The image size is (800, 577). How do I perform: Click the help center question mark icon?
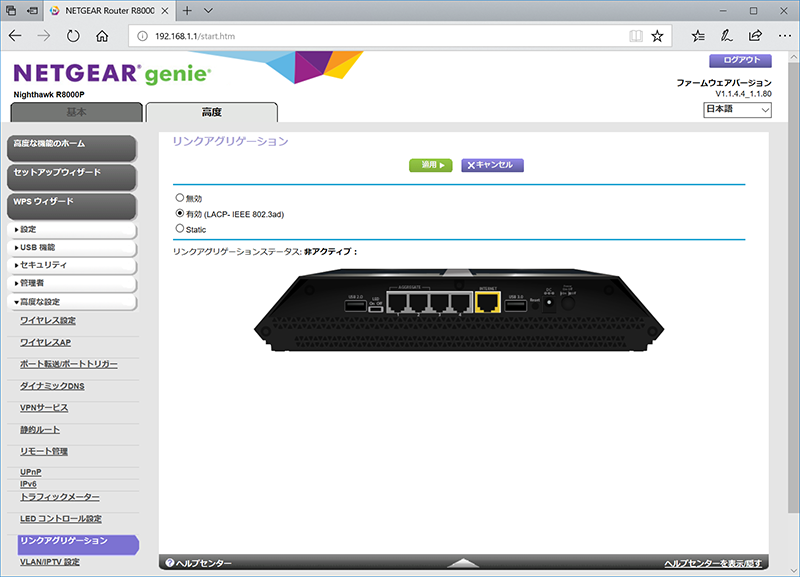pyautogui.click(x=170, y=564)
